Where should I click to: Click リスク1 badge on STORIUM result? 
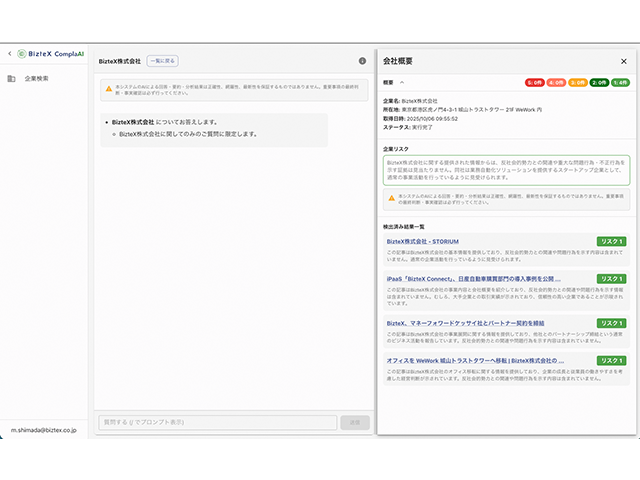[611, 242]
